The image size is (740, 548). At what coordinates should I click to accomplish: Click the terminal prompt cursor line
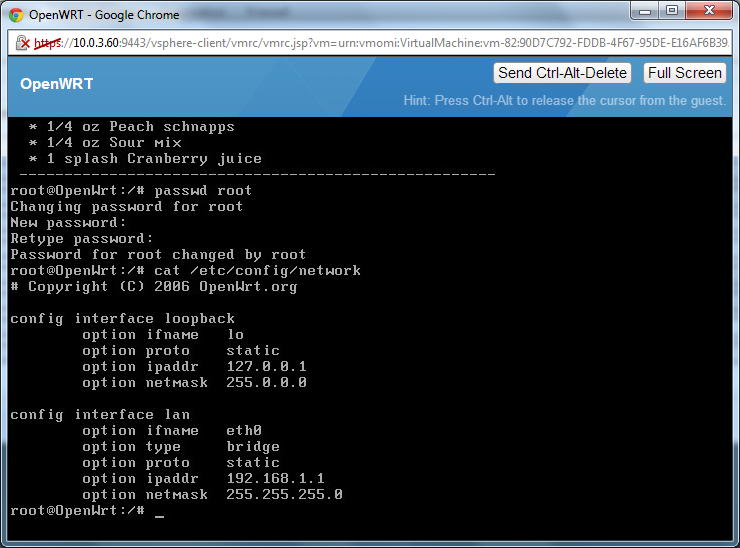point(87,511)
